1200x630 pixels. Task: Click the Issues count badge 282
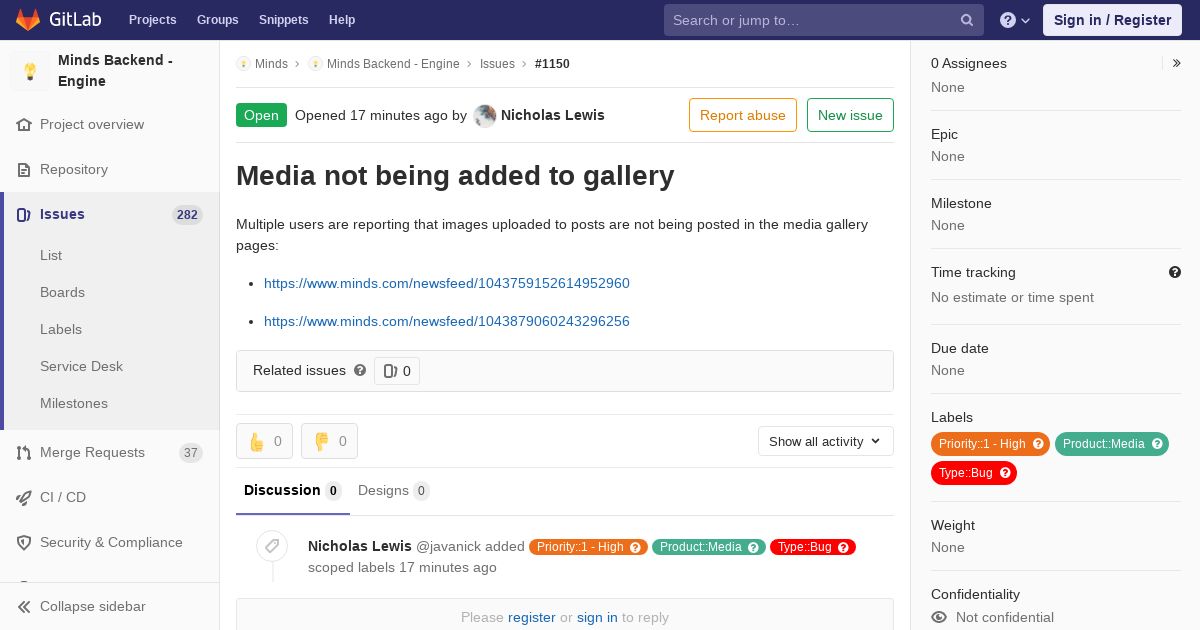[x=187, y=215]
